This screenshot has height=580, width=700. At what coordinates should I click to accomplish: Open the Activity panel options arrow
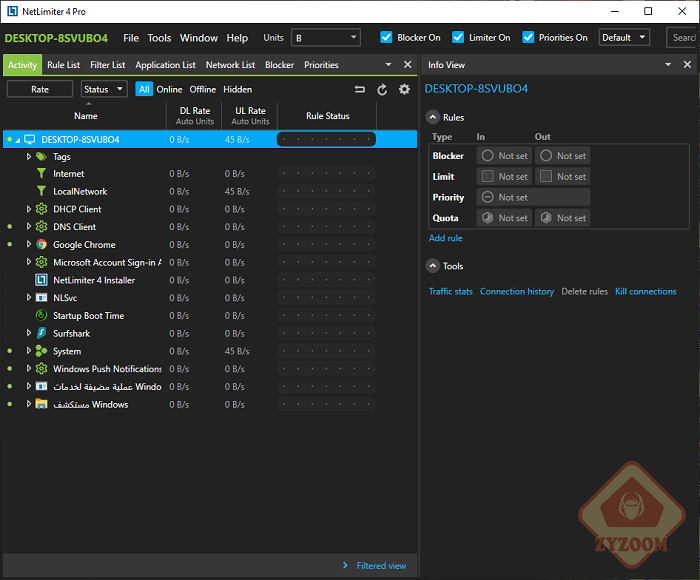[x=388, y=64]
